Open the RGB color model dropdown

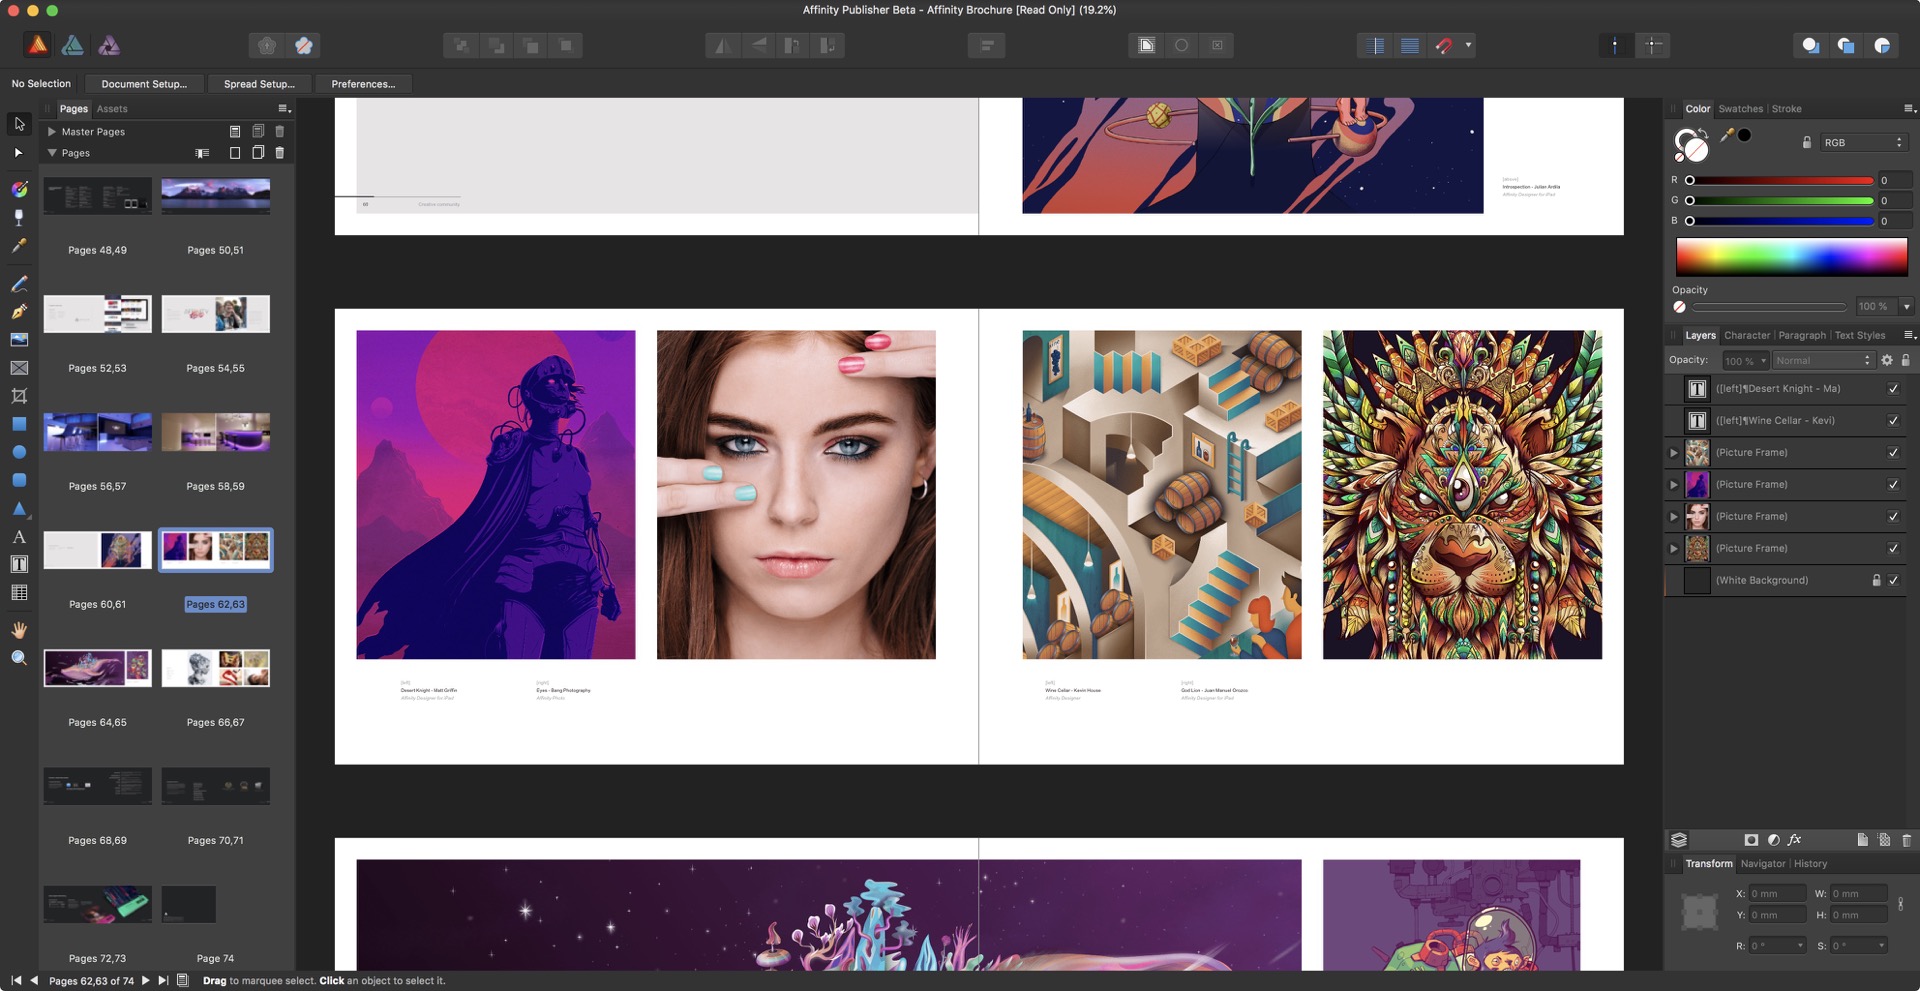pos(1863,143)
